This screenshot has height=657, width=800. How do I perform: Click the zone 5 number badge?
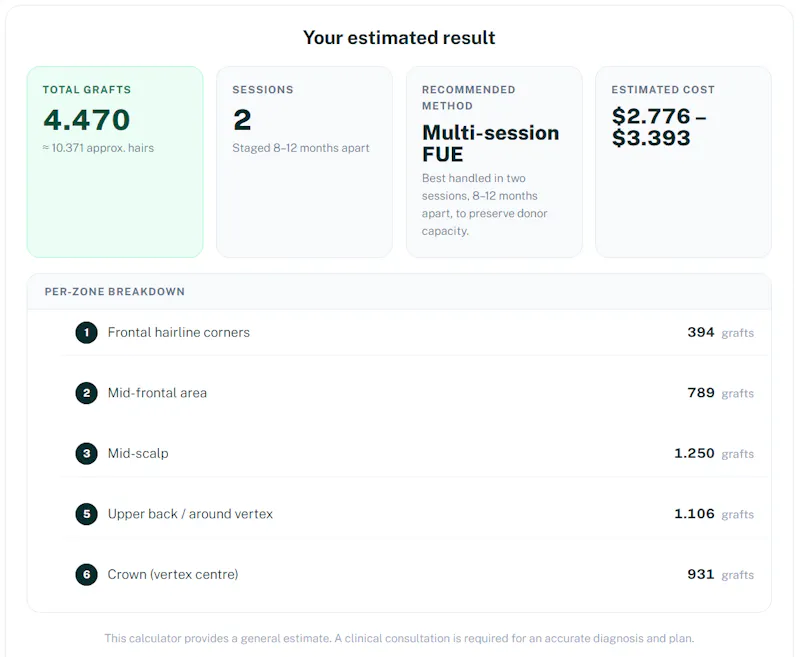87,514
